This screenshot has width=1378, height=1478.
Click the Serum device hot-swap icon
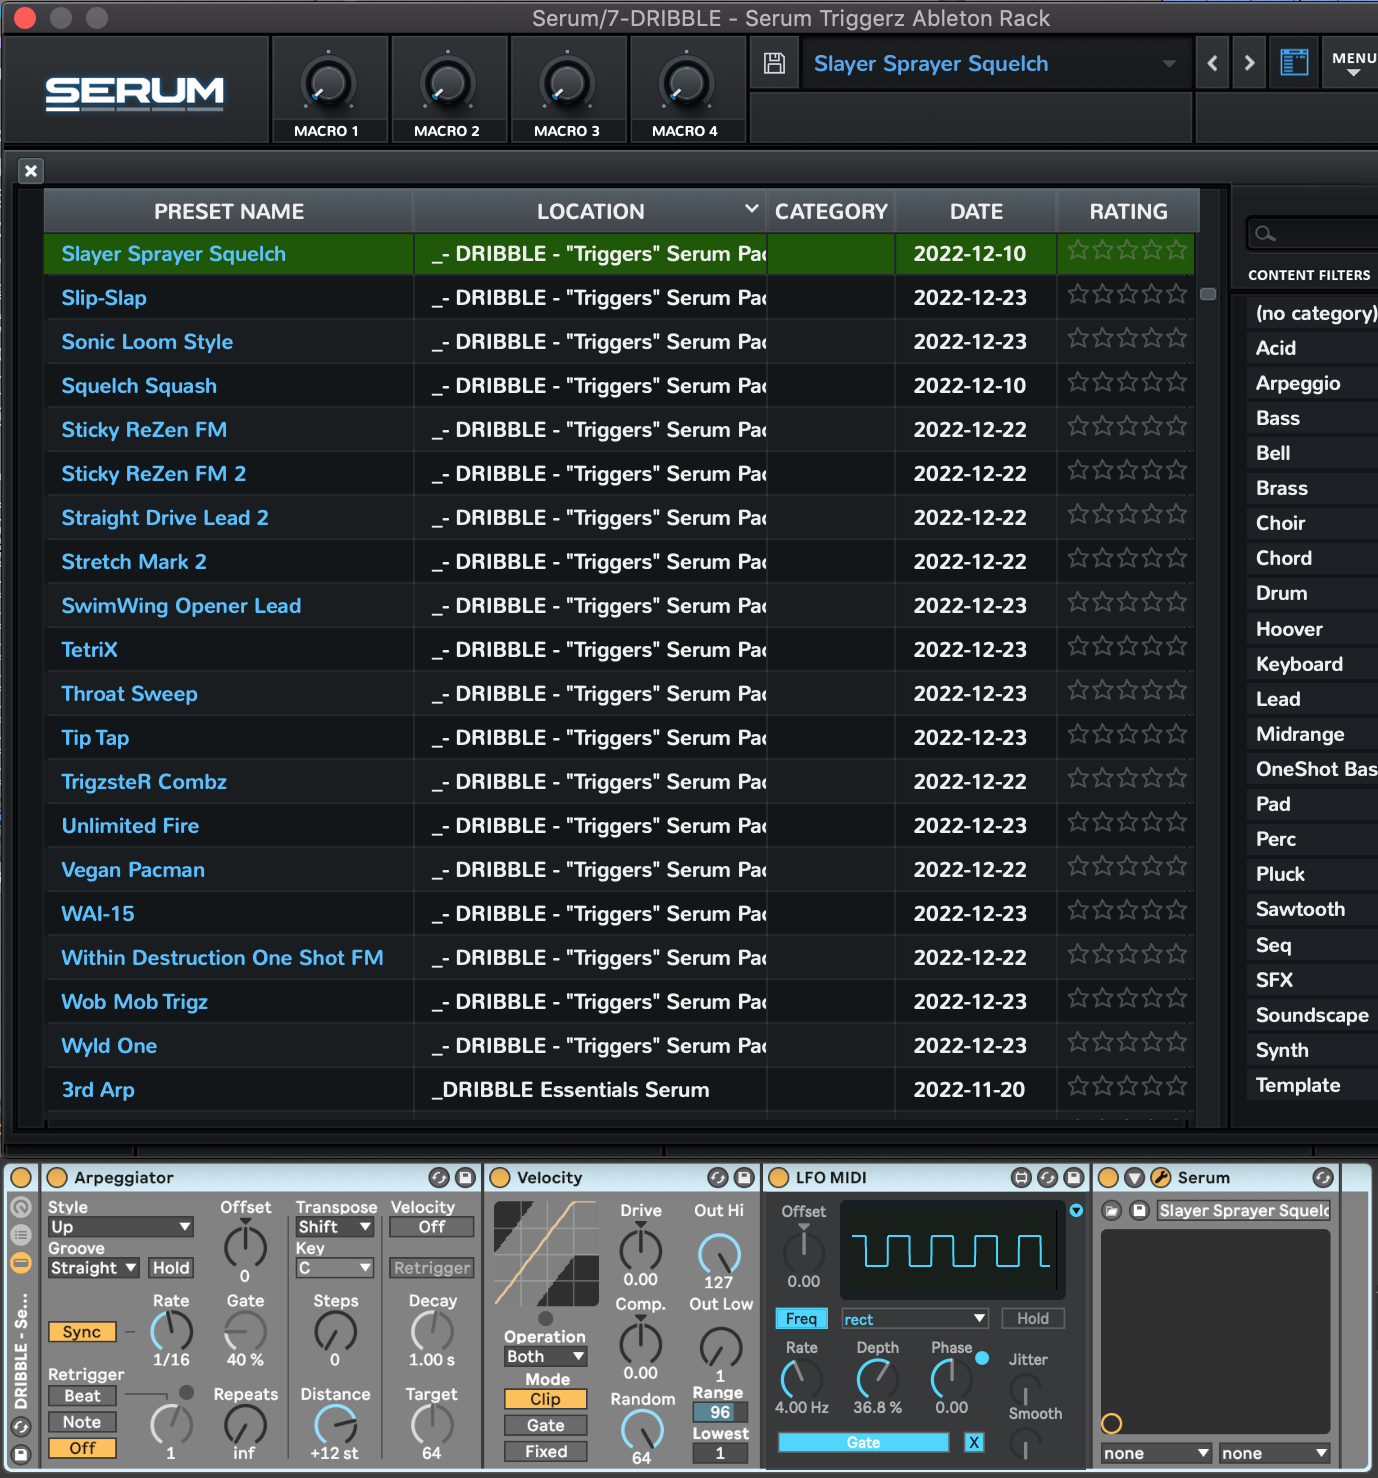1323,1177
